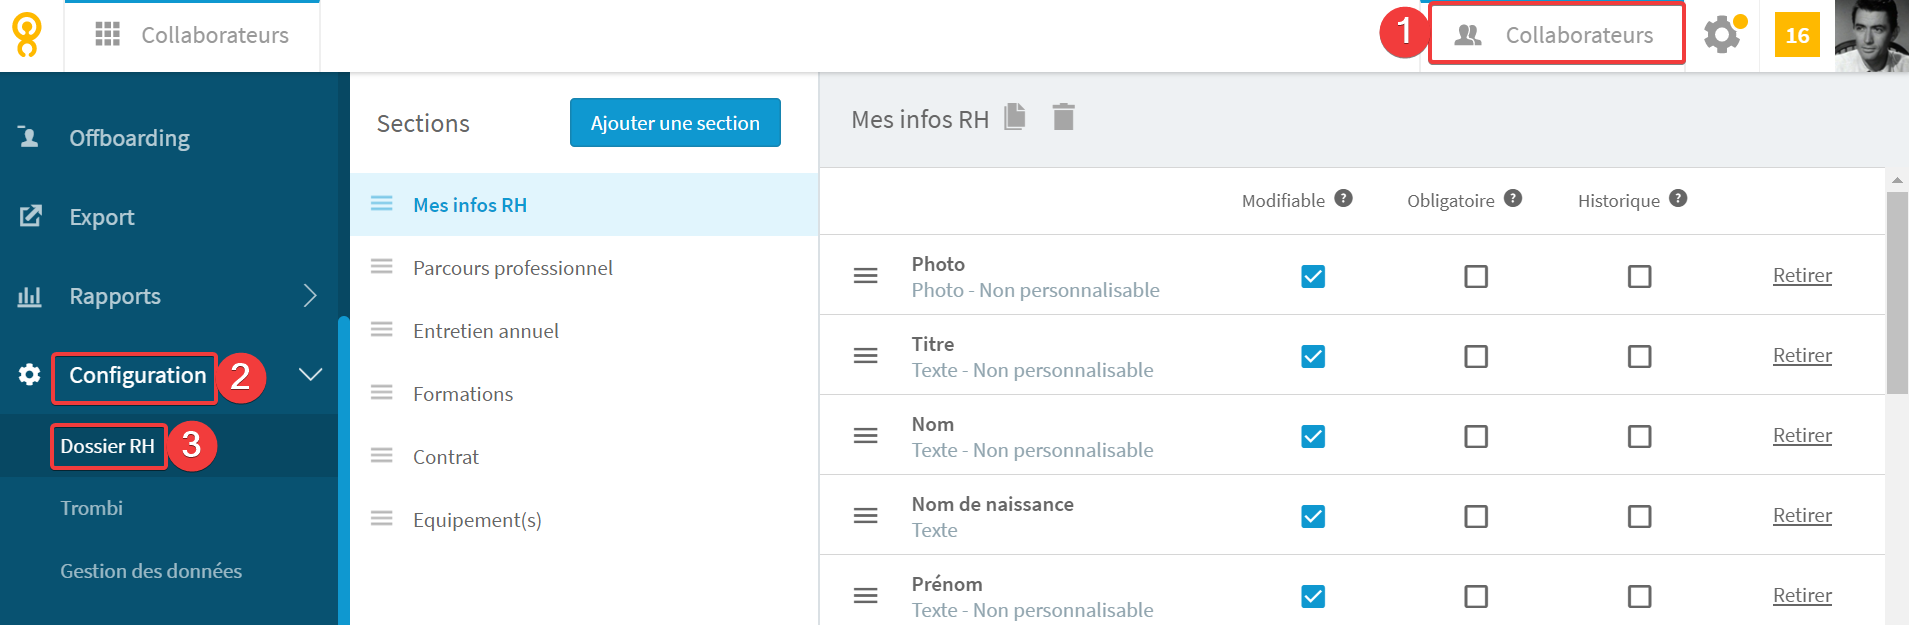Click the Collaborateurs button in top right

pos(1557,35)
